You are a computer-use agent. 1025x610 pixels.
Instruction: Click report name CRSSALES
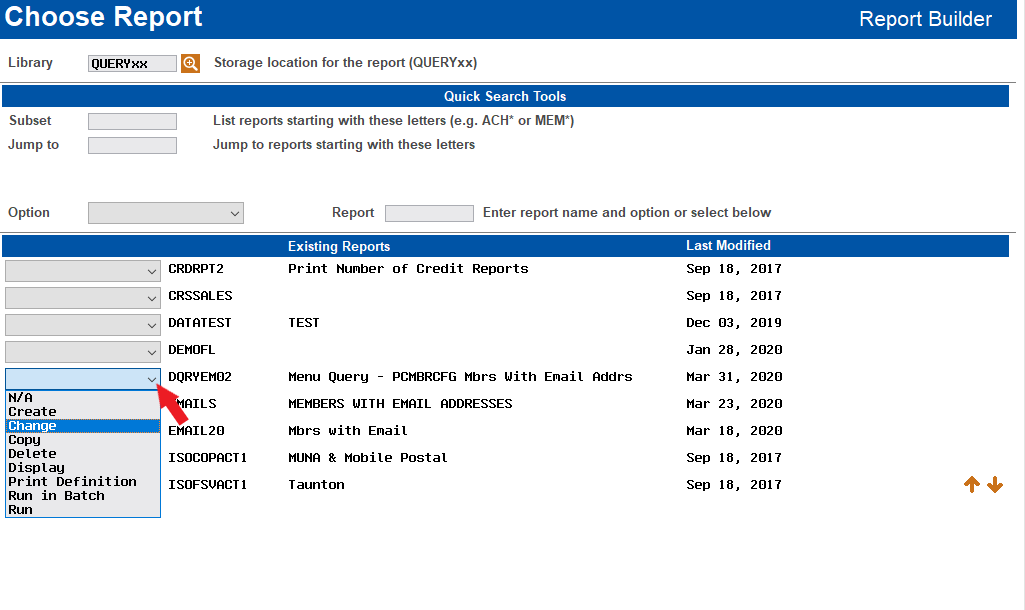tap(200, 296)
